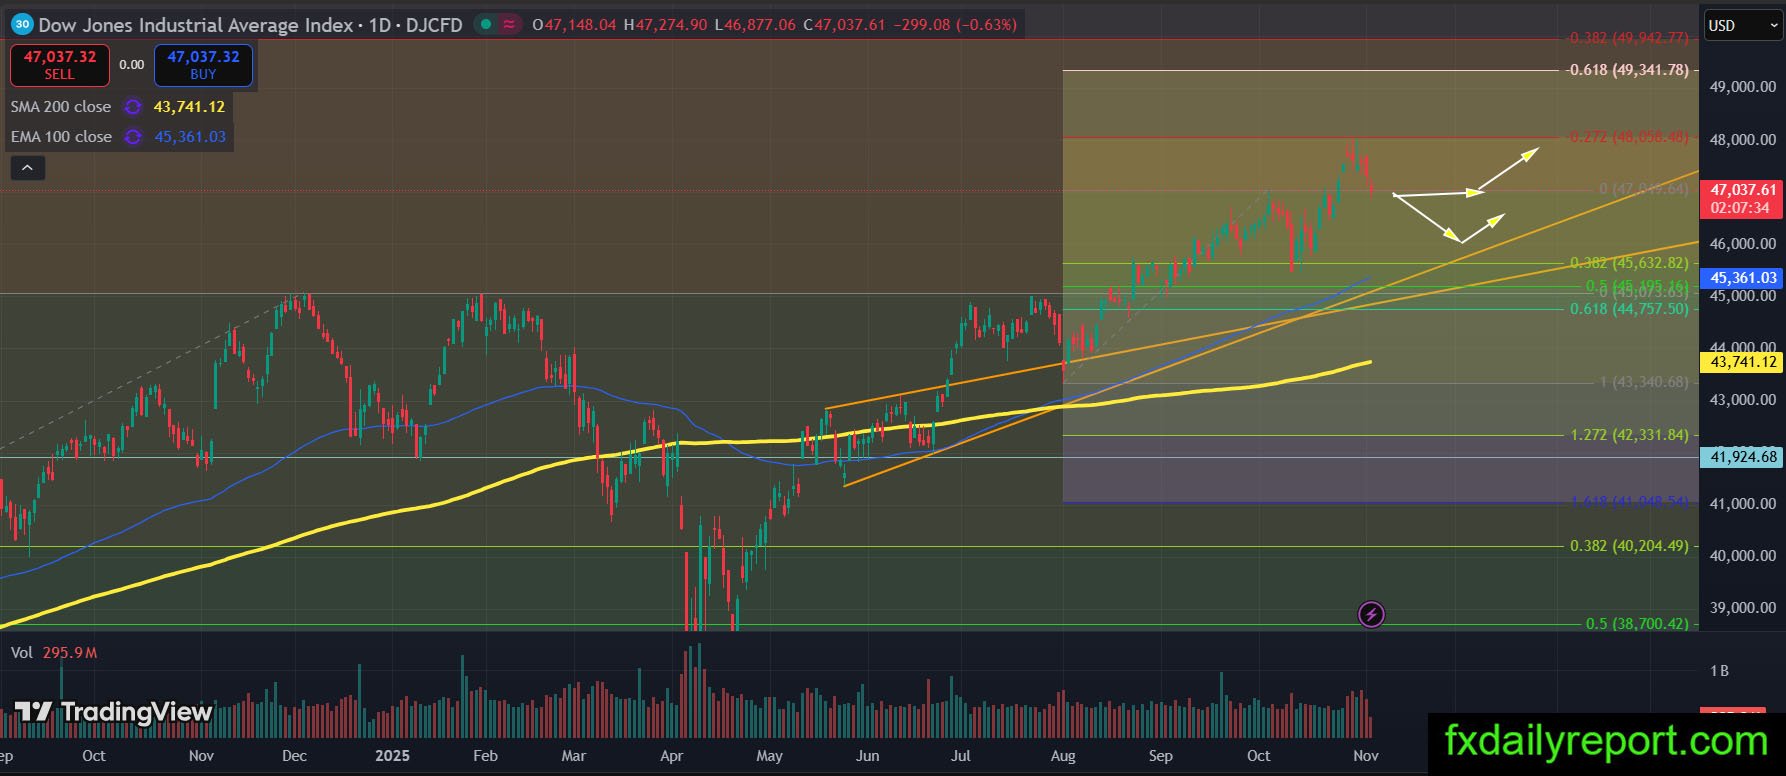Click the H47,274.90 high value in header

(665, 25)
